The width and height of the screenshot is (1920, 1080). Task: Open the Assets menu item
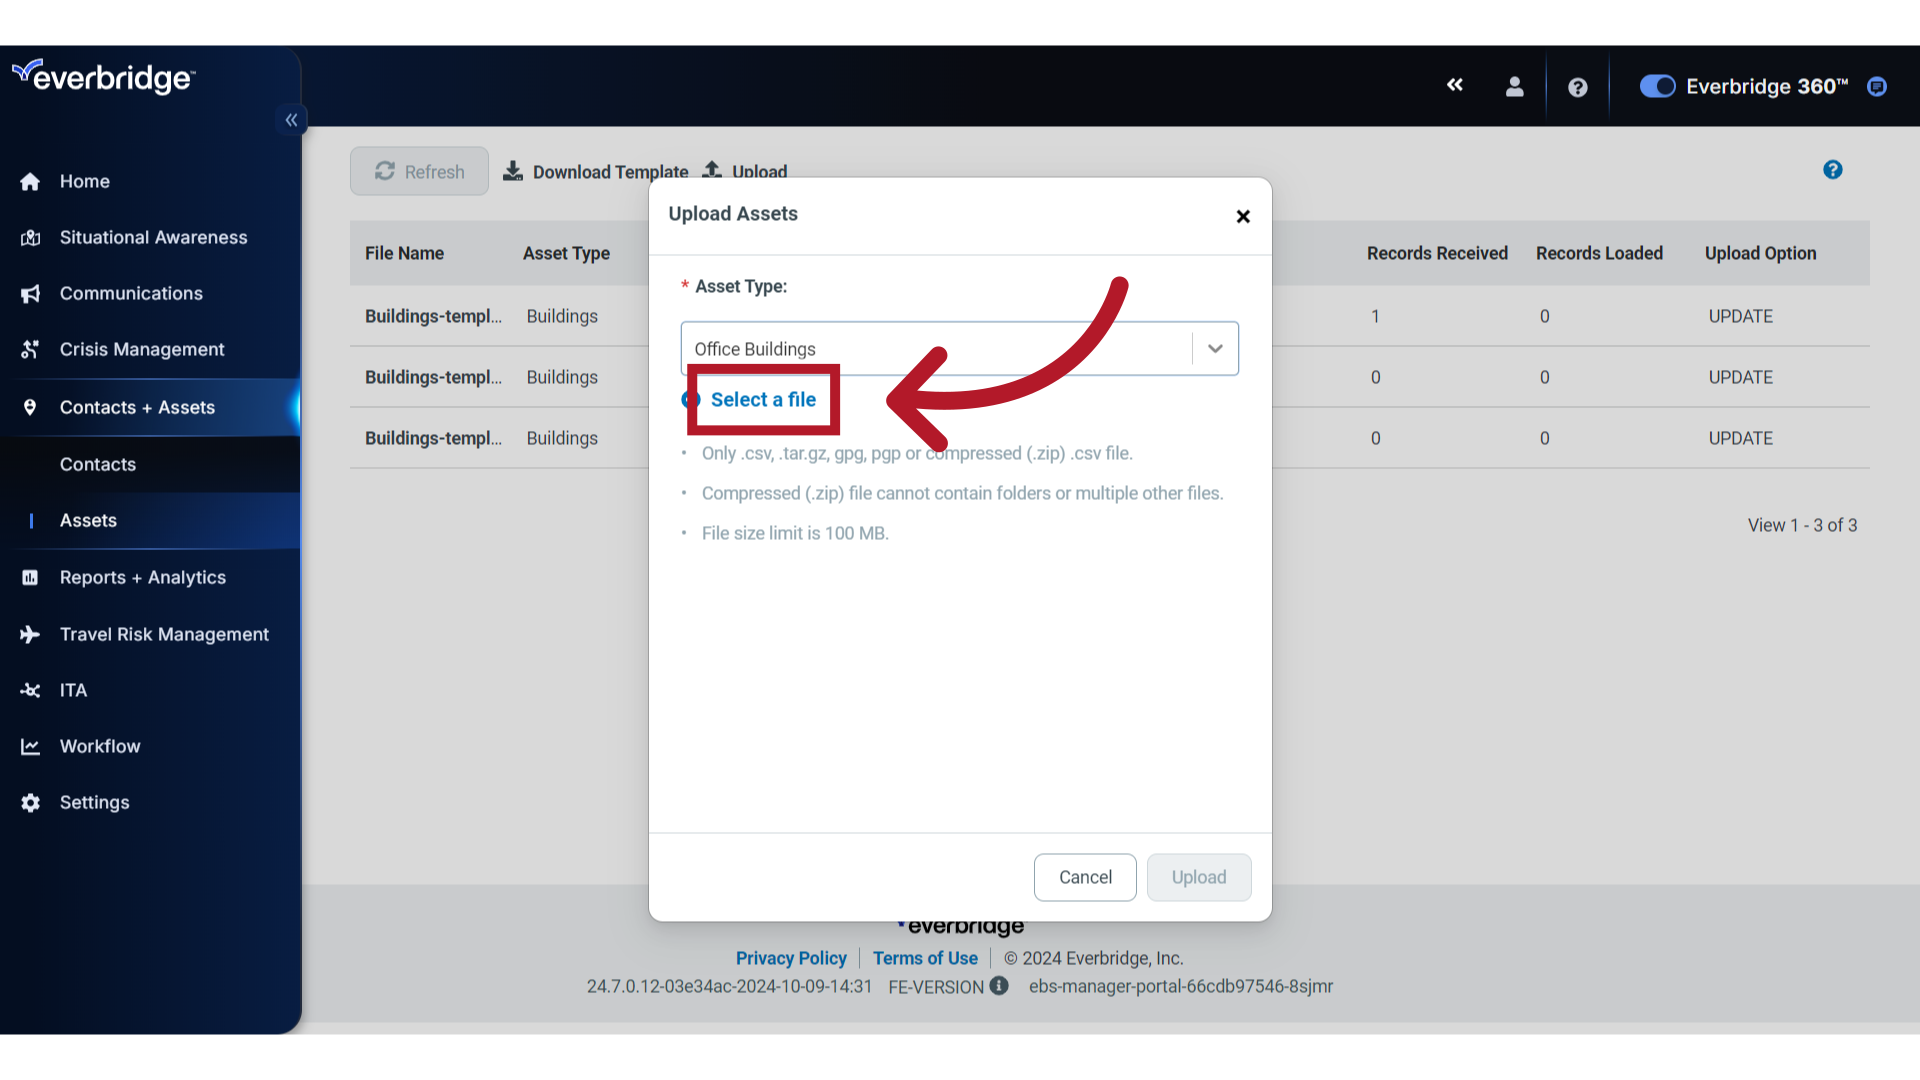click(x=88, y=520)
